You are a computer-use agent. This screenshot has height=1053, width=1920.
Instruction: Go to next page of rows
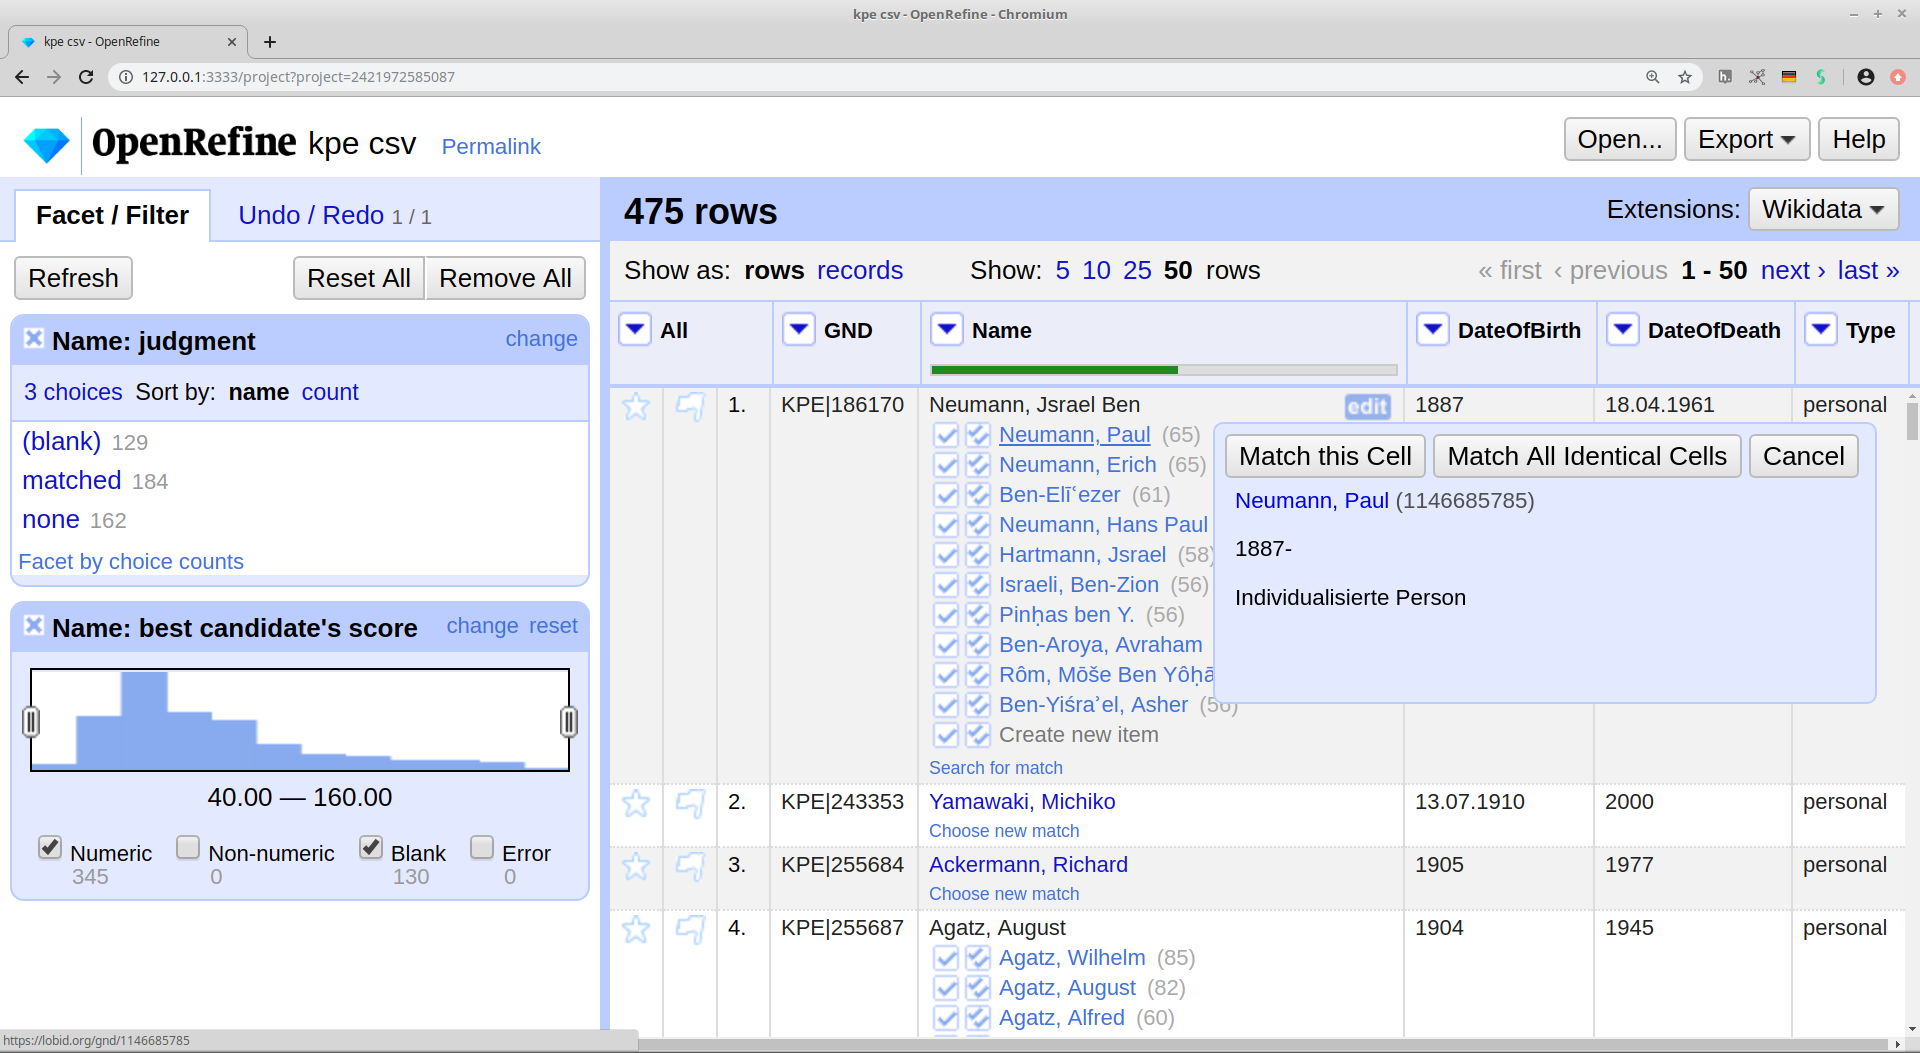click(x=1793, y=270)
